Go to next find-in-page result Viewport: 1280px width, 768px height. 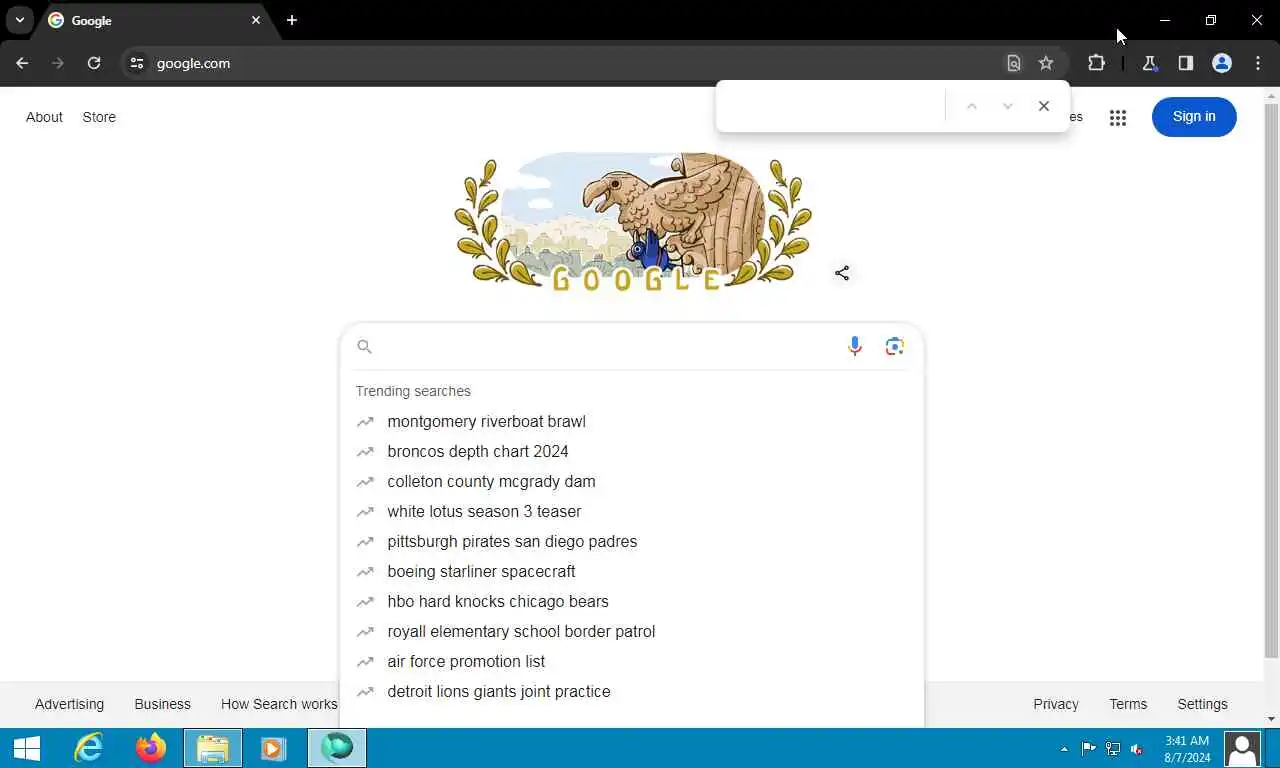[1007, 106]
